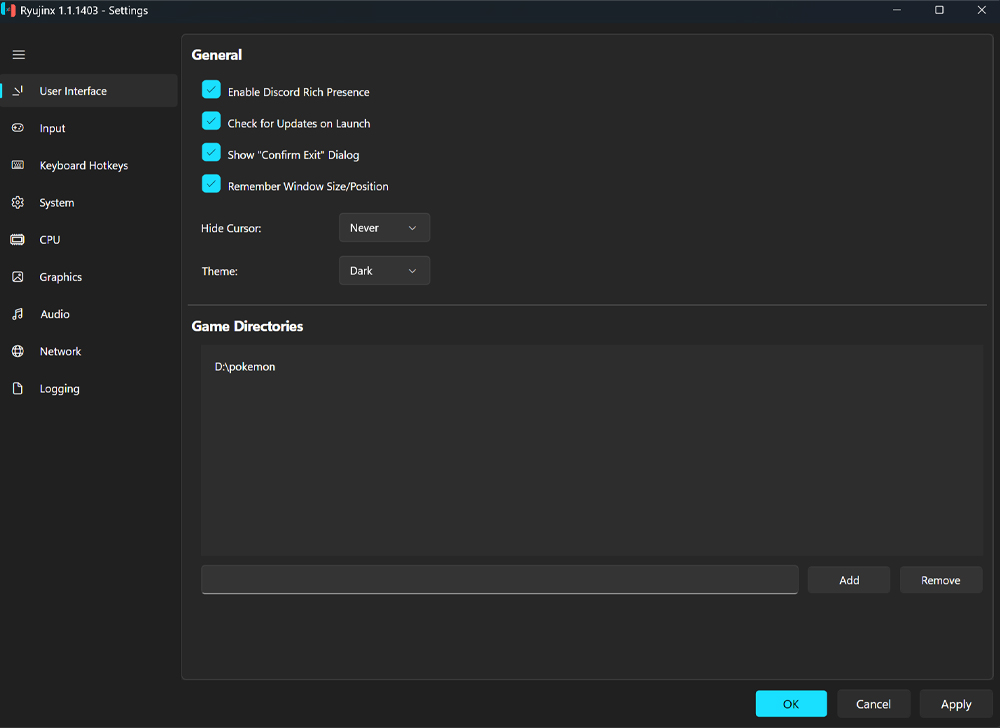Image resolution: width=1000 pixels, height=728 pixels.
Task: Click the Network globe icon
Action: tap(18, 352)
